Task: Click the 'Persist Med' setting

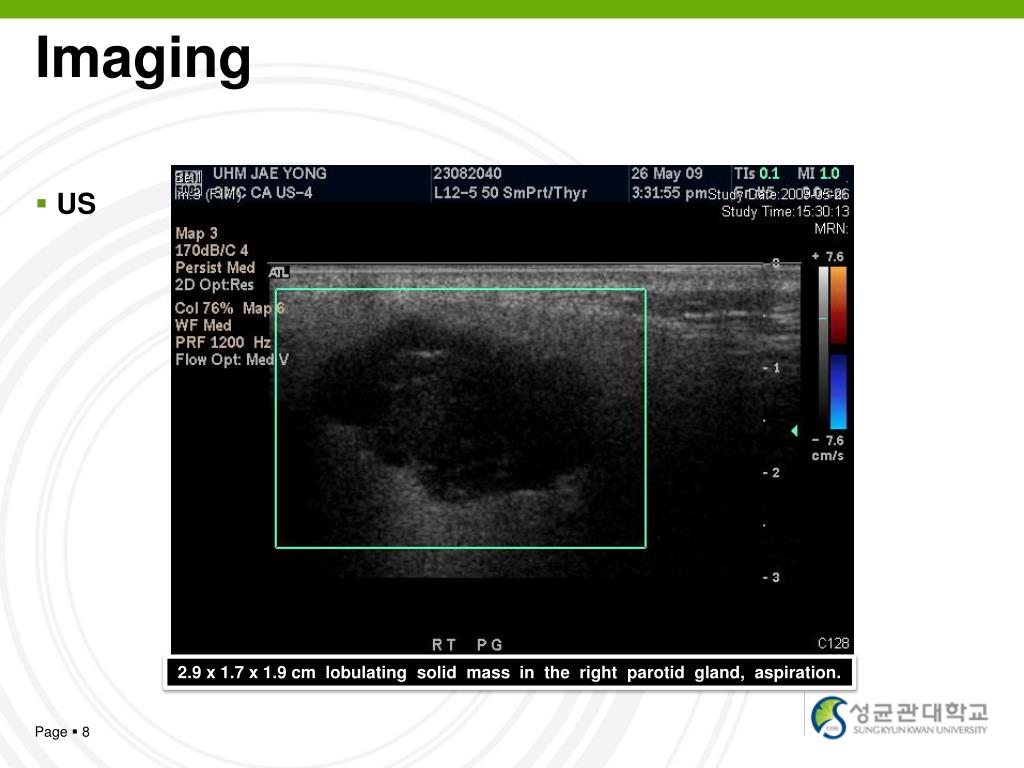Action: pyautogui.click(x=215, y=268)
